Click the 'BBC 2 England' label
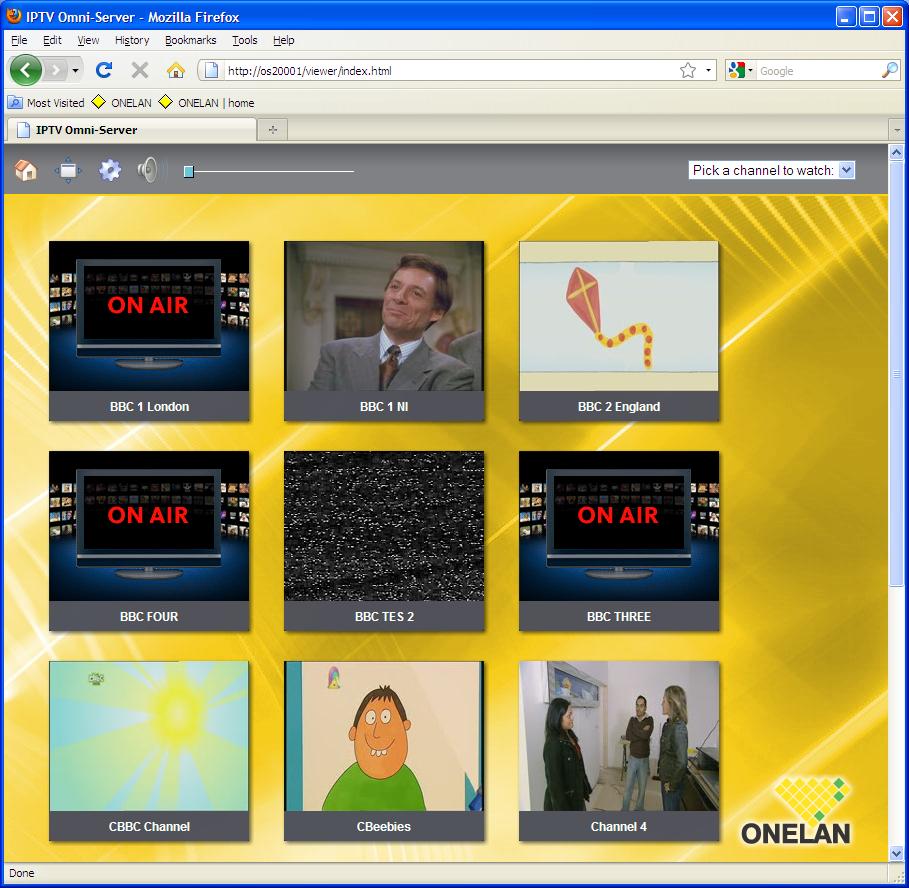The image size is (909, 888). pyautogui.click(x=619, y=406)
